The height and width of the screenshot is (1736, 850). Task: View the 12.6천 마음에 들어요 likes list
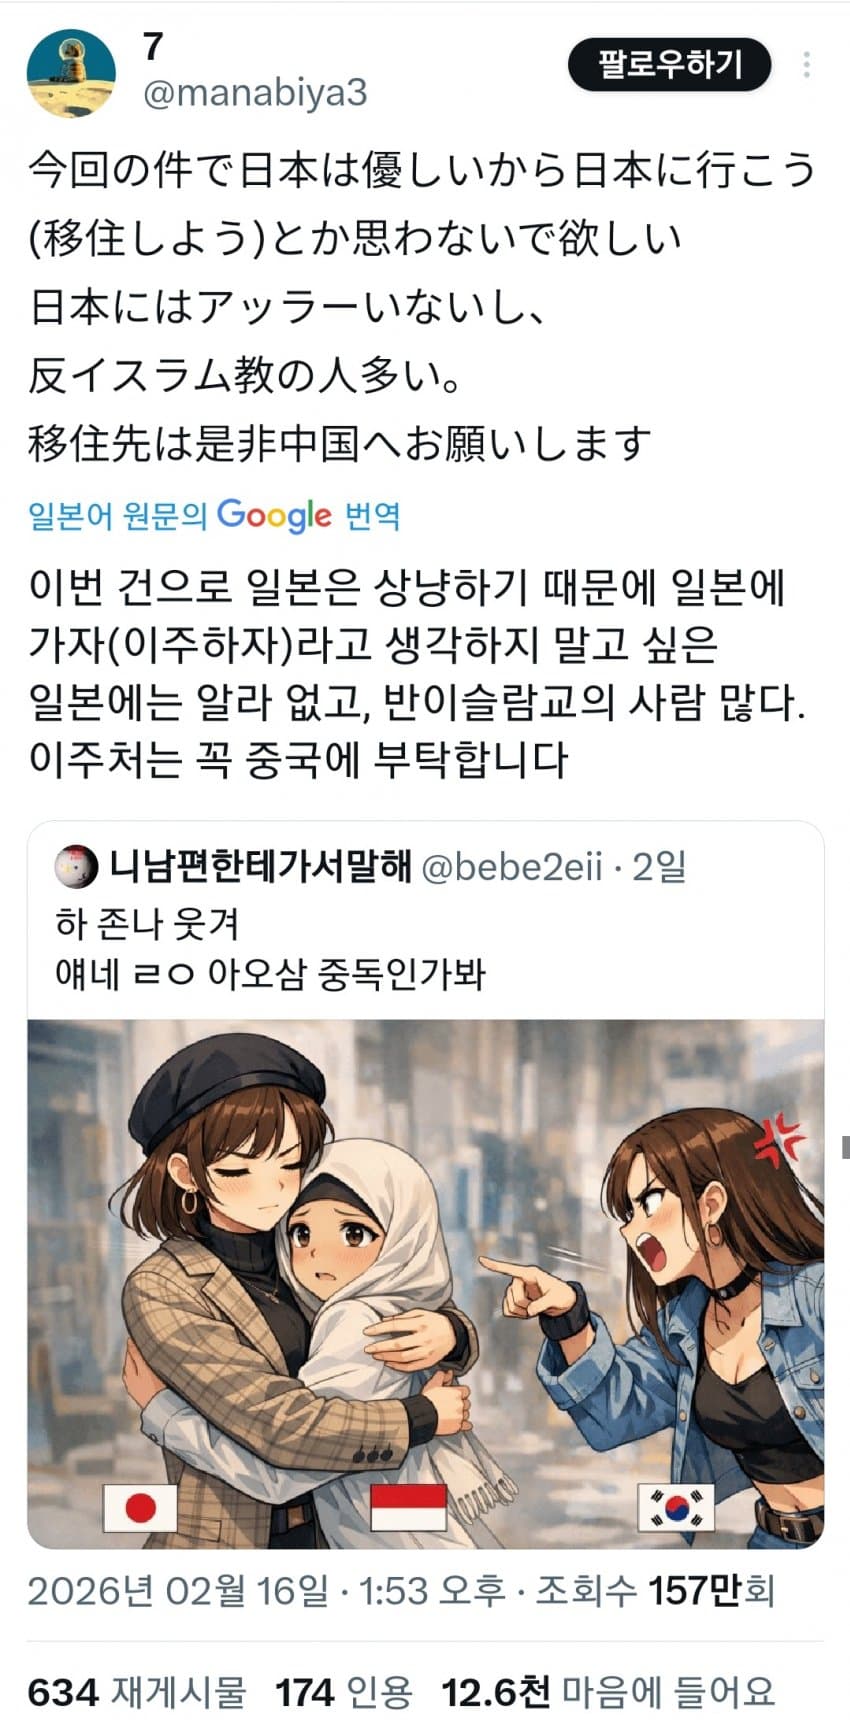(x=608, y=1693)
